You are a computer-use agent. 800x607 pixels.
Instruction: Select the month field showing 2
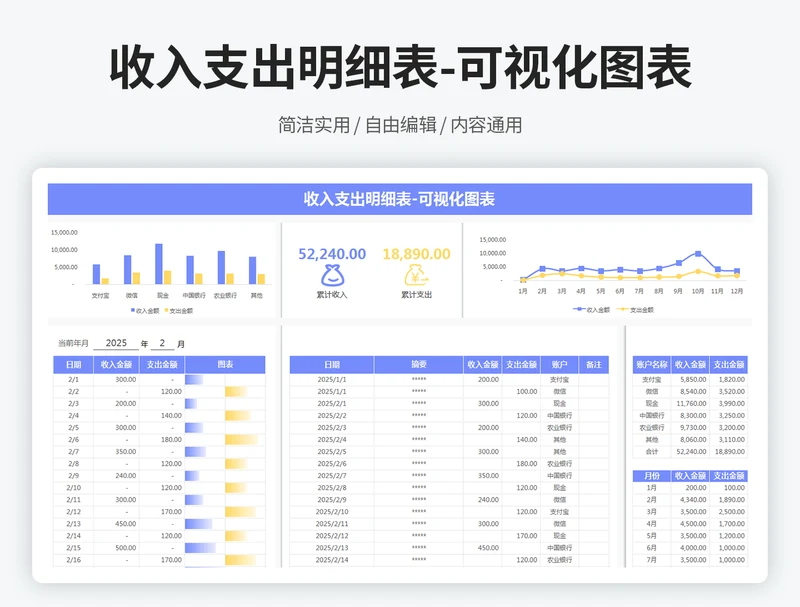pyautogui.click(x=162, y=343)
